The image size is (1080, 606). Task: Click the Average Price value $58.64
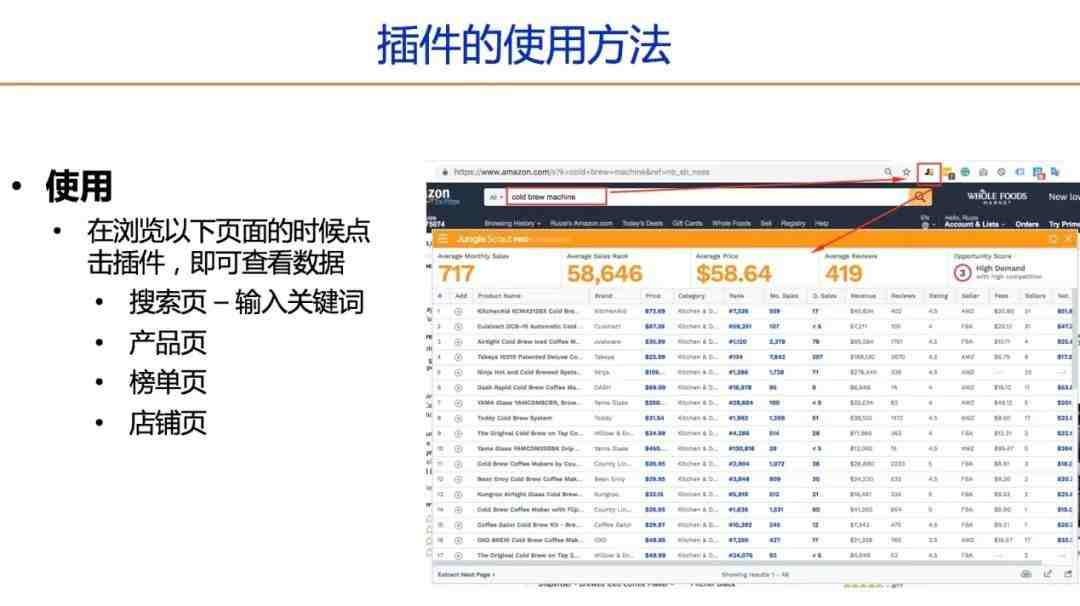(734, 273)
